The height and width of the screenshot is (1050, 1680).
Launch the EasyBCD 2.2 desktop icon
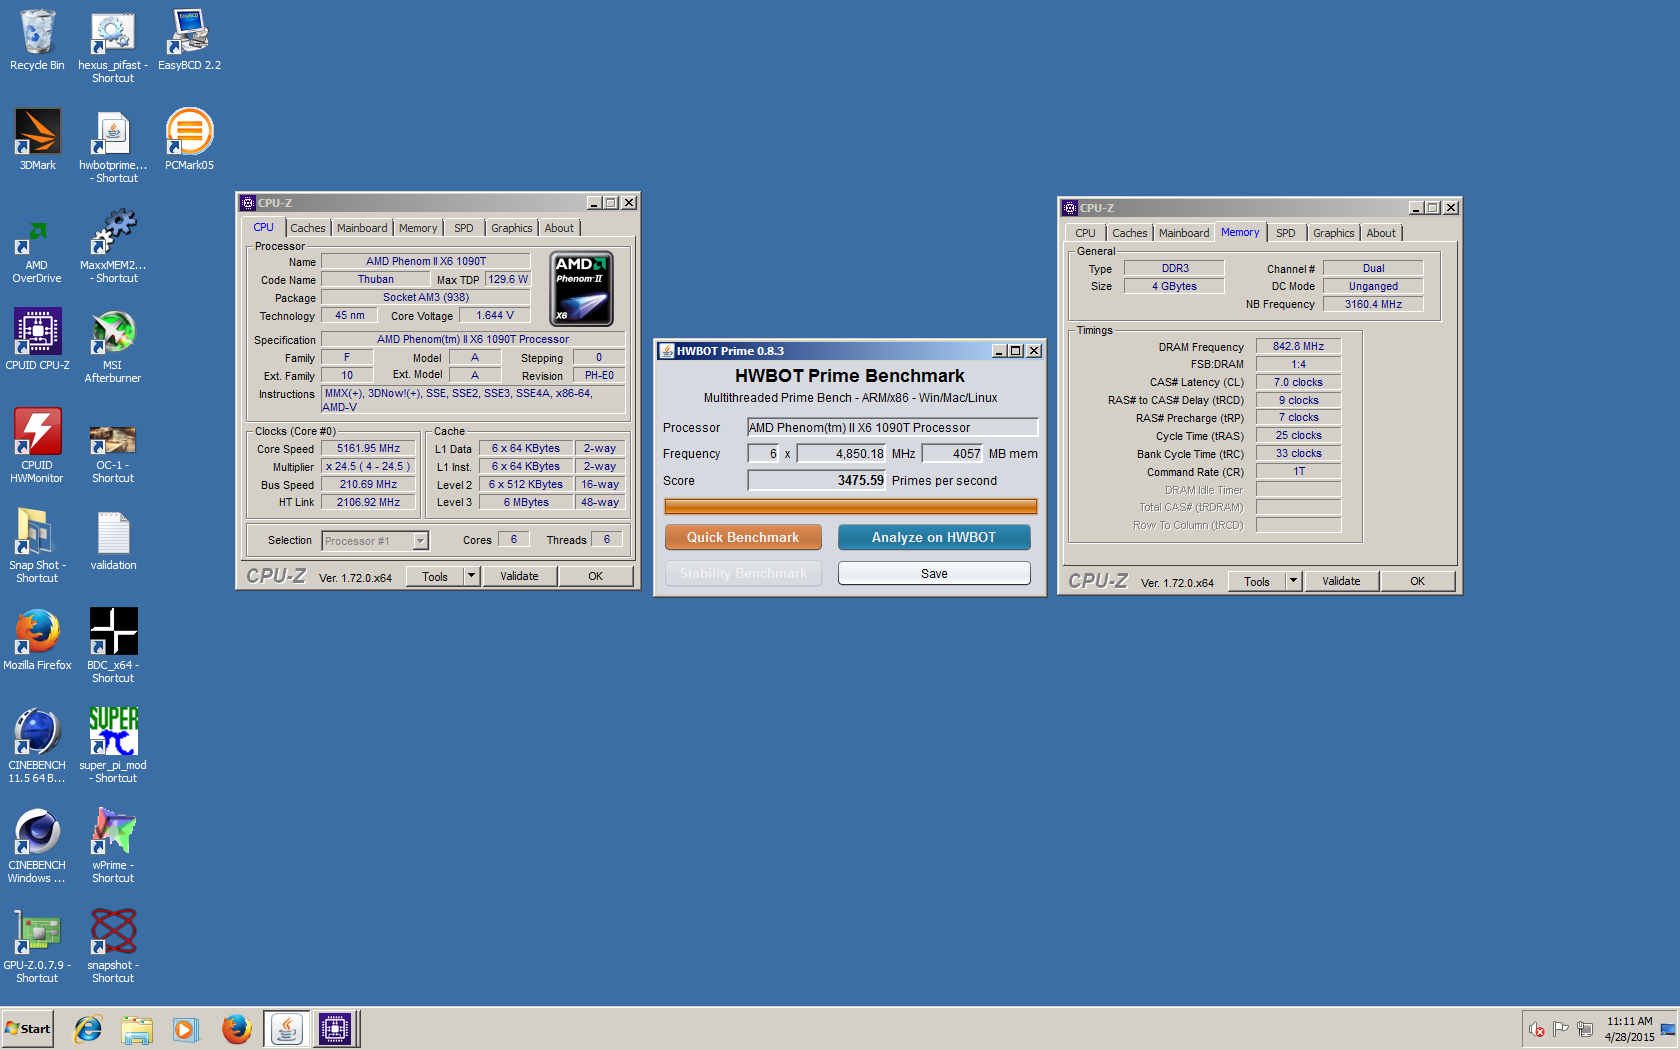pyautogui.click(x=189, y=40)
